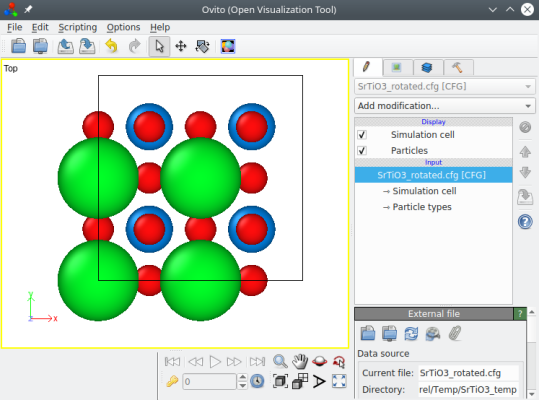This screenshot has height=400, width=539.
Task: Click the Undo arrow icon
Action: click(111, 46)
